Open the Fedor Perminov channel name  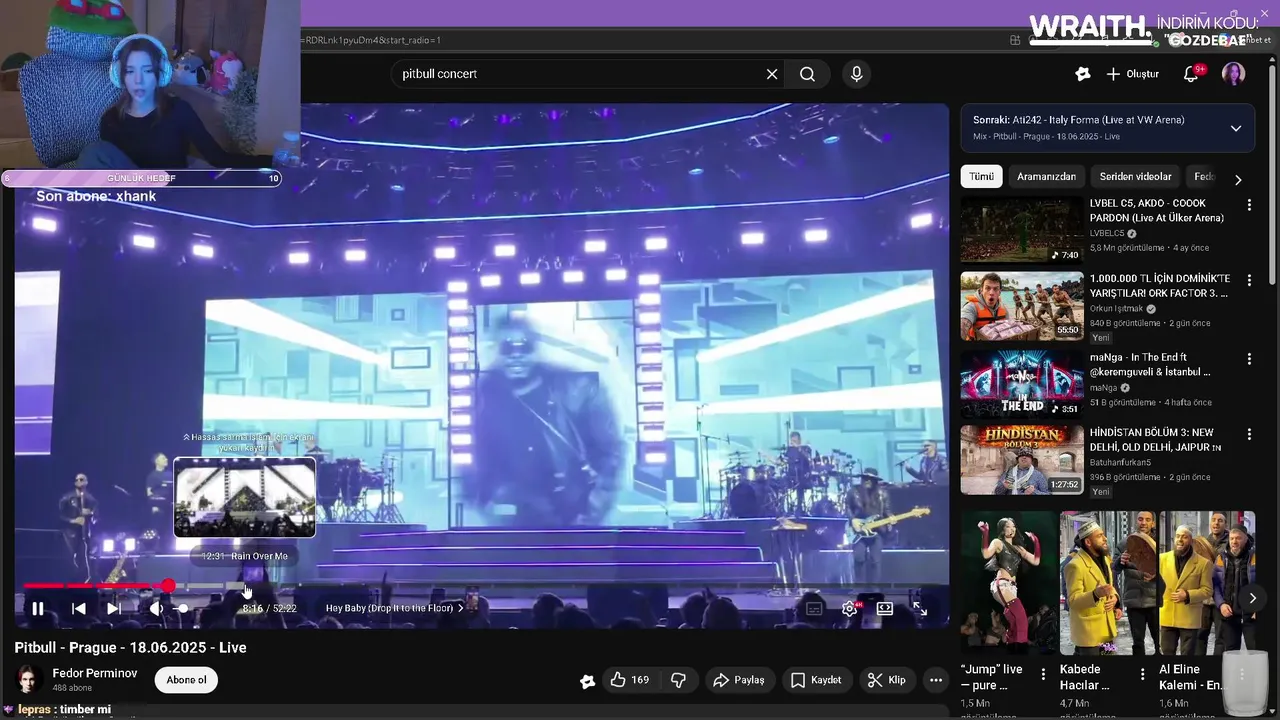pos(95,673)
